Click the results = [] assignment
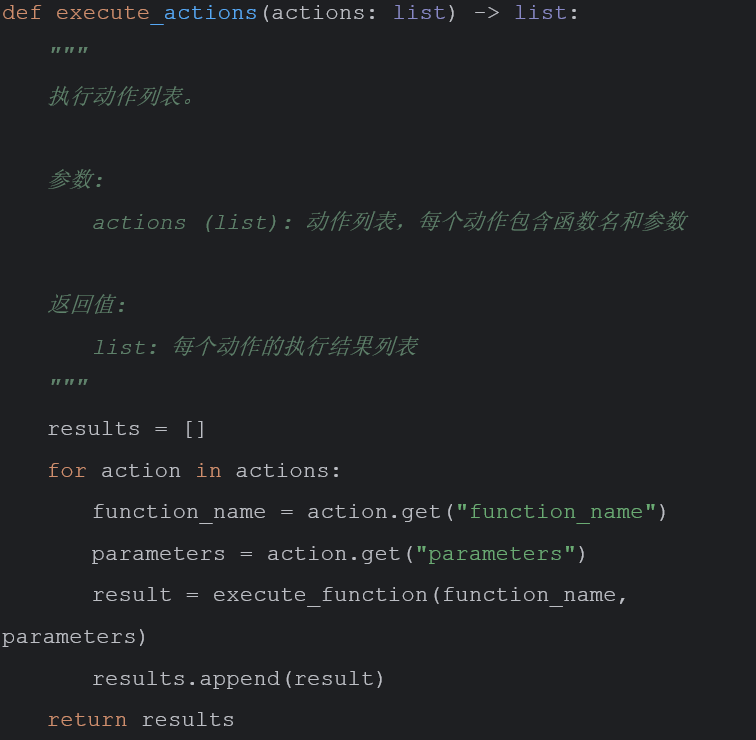Image resolution: width=756 pixels, height=740 pixels. (x=127, y=429)
